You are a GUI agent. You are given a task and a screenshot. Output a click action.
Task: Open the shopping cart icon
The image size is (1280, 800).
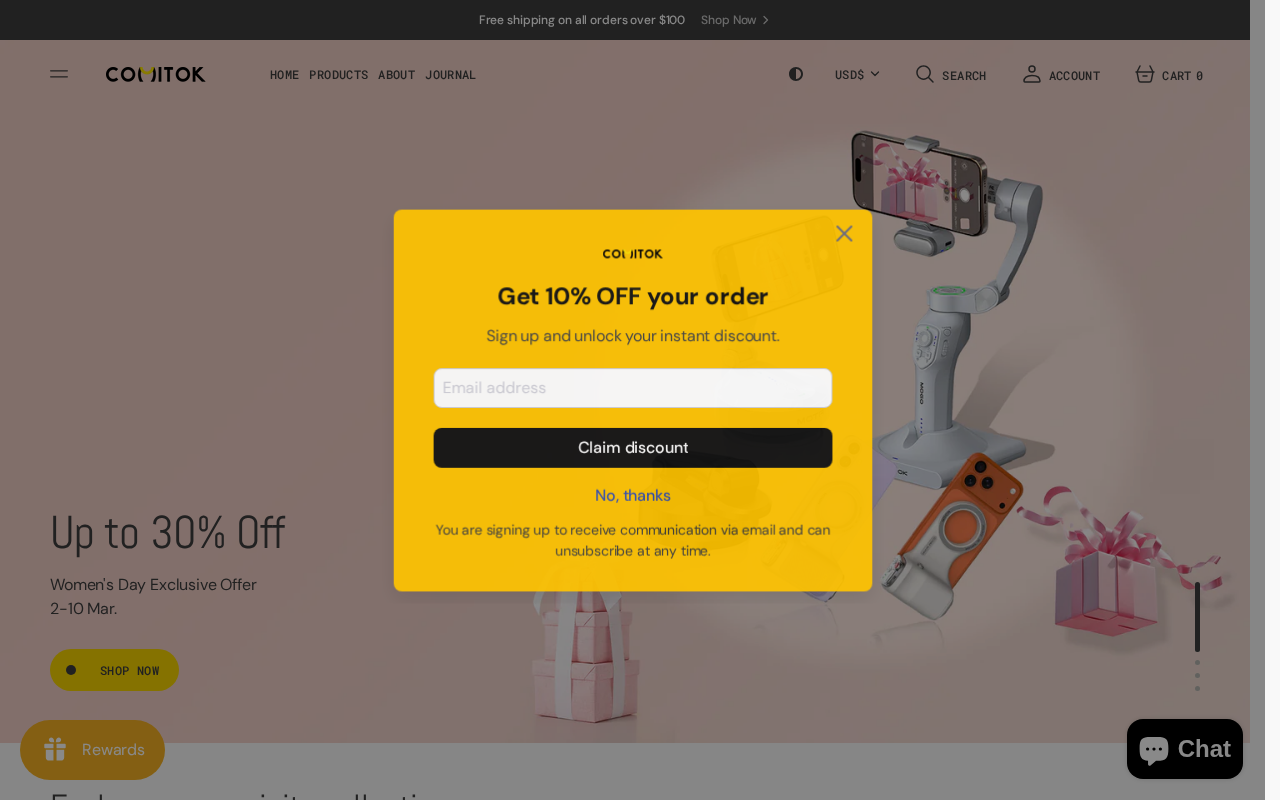click(x=1145, y=74)
